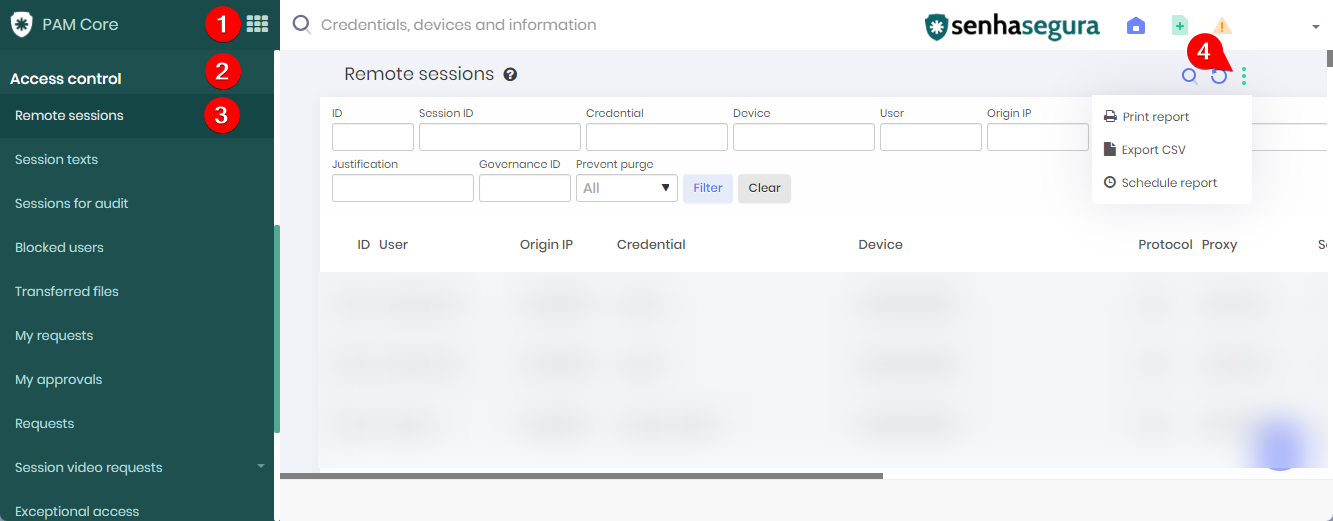Click the PAM Core shield logo icon
1333x521 pixels.
pyautogui.click(x=21, y=25)
